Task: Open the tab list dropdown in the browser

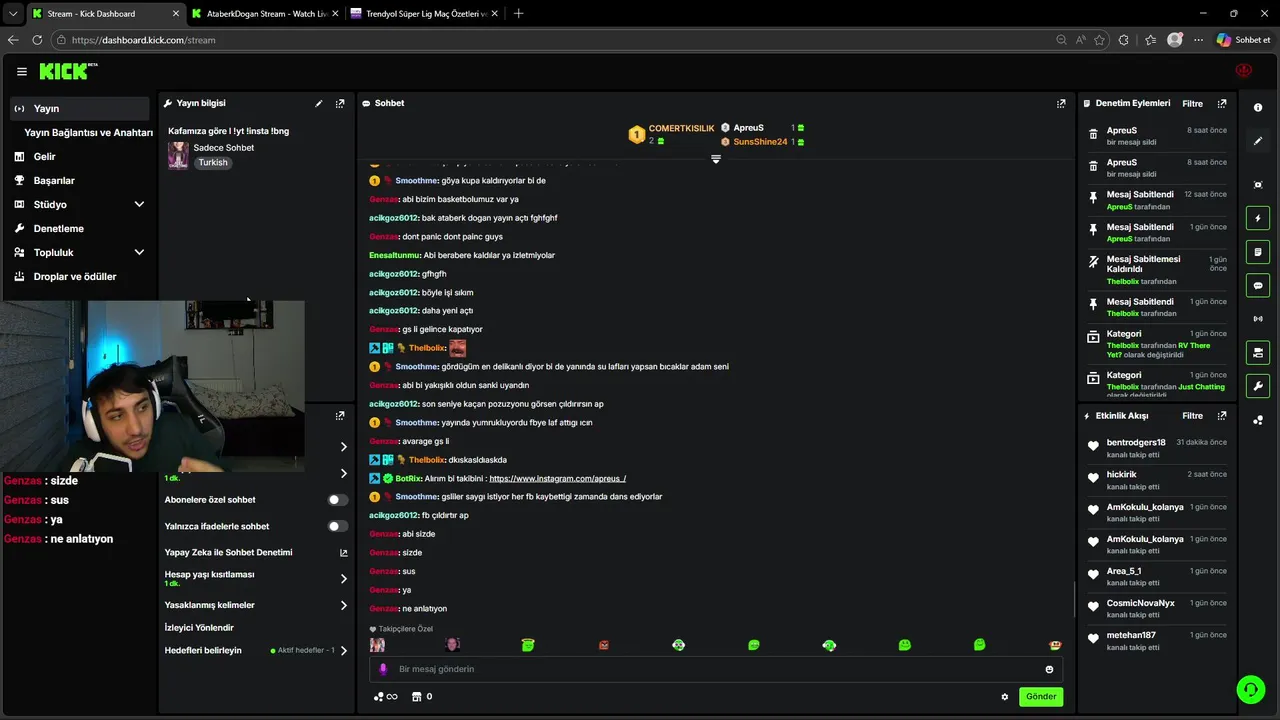Action: 12,14
